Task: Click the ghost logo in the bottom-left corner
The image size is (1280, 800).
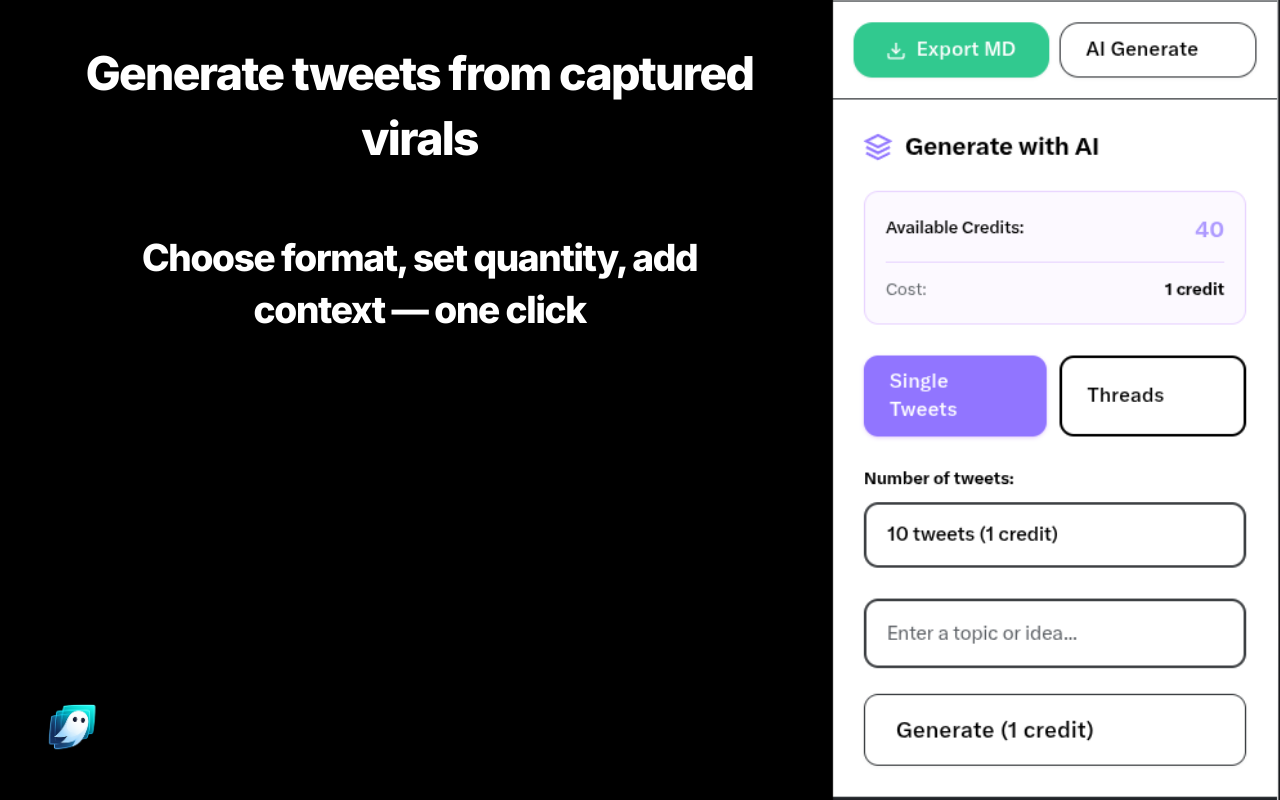Action: (x=73, y=727)
